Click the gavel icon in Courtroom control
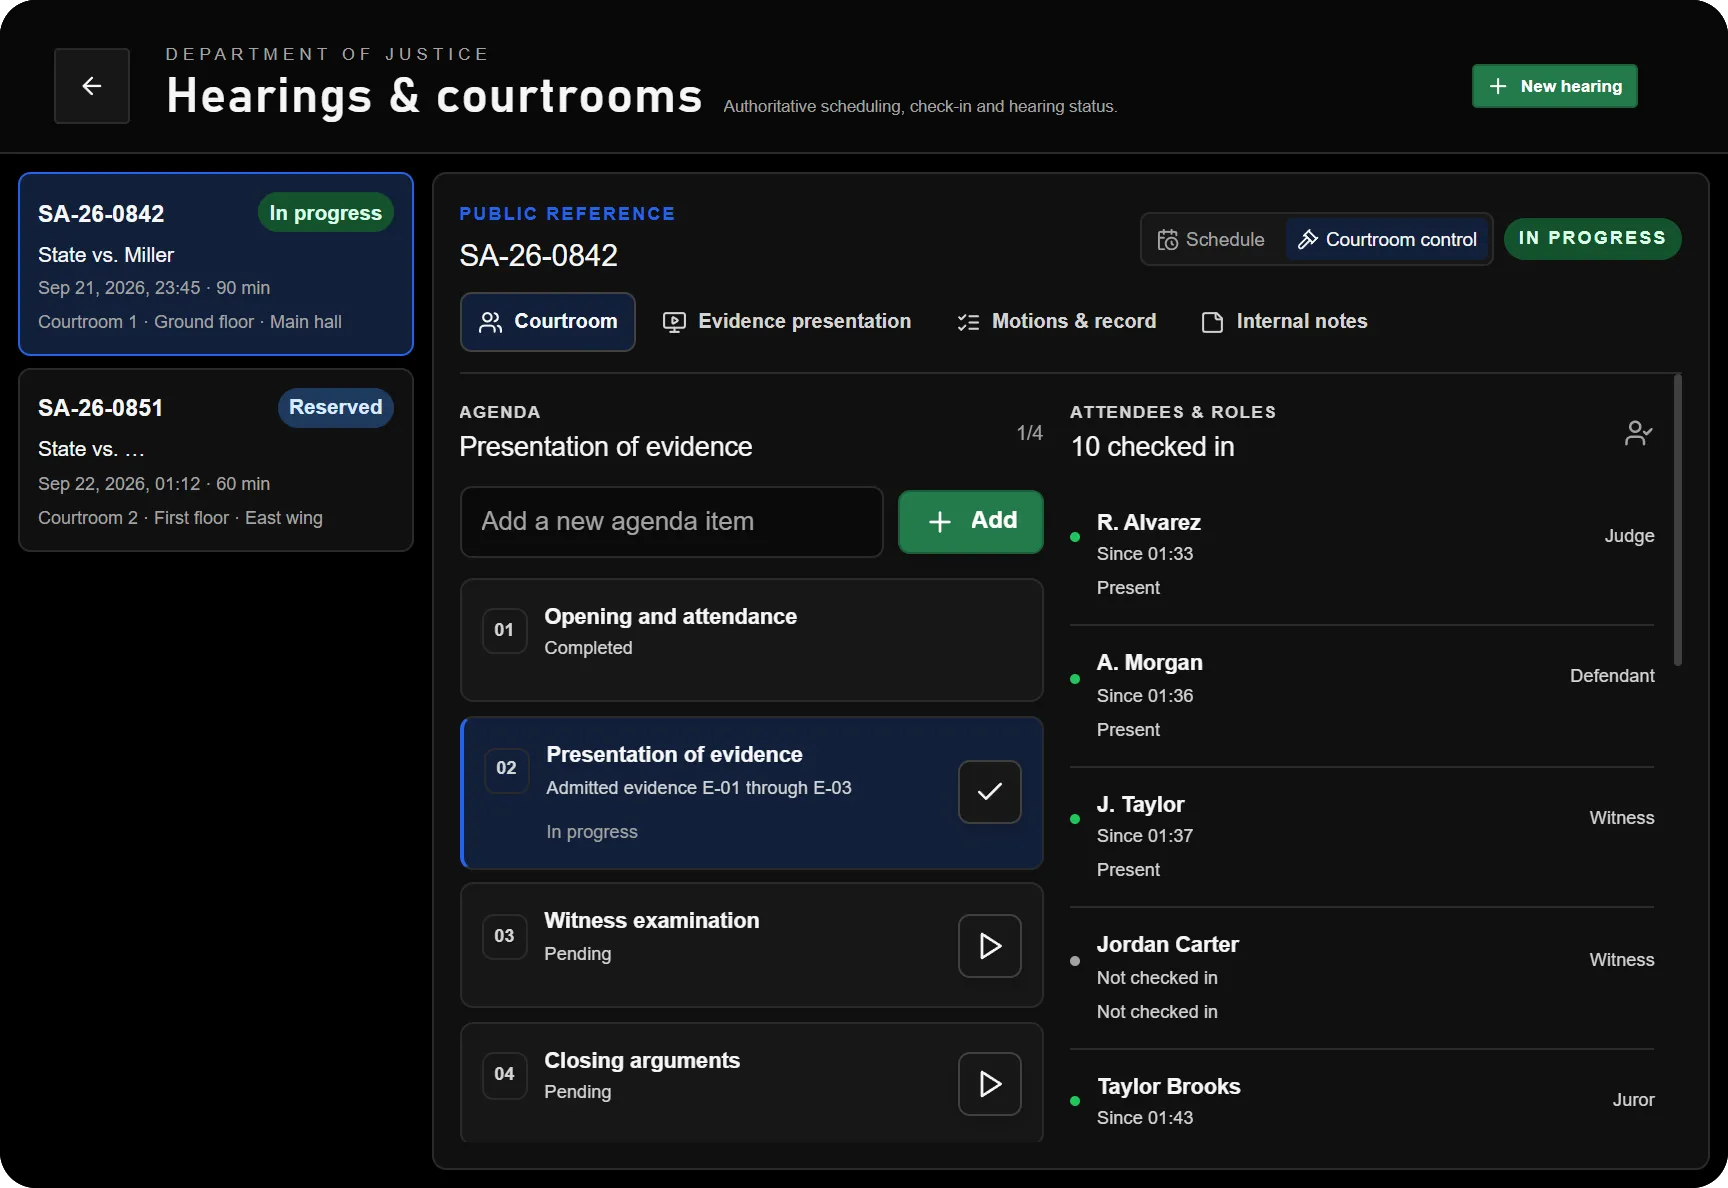This screenshot has width=1728, height=1188. [x=1307, y=240]
